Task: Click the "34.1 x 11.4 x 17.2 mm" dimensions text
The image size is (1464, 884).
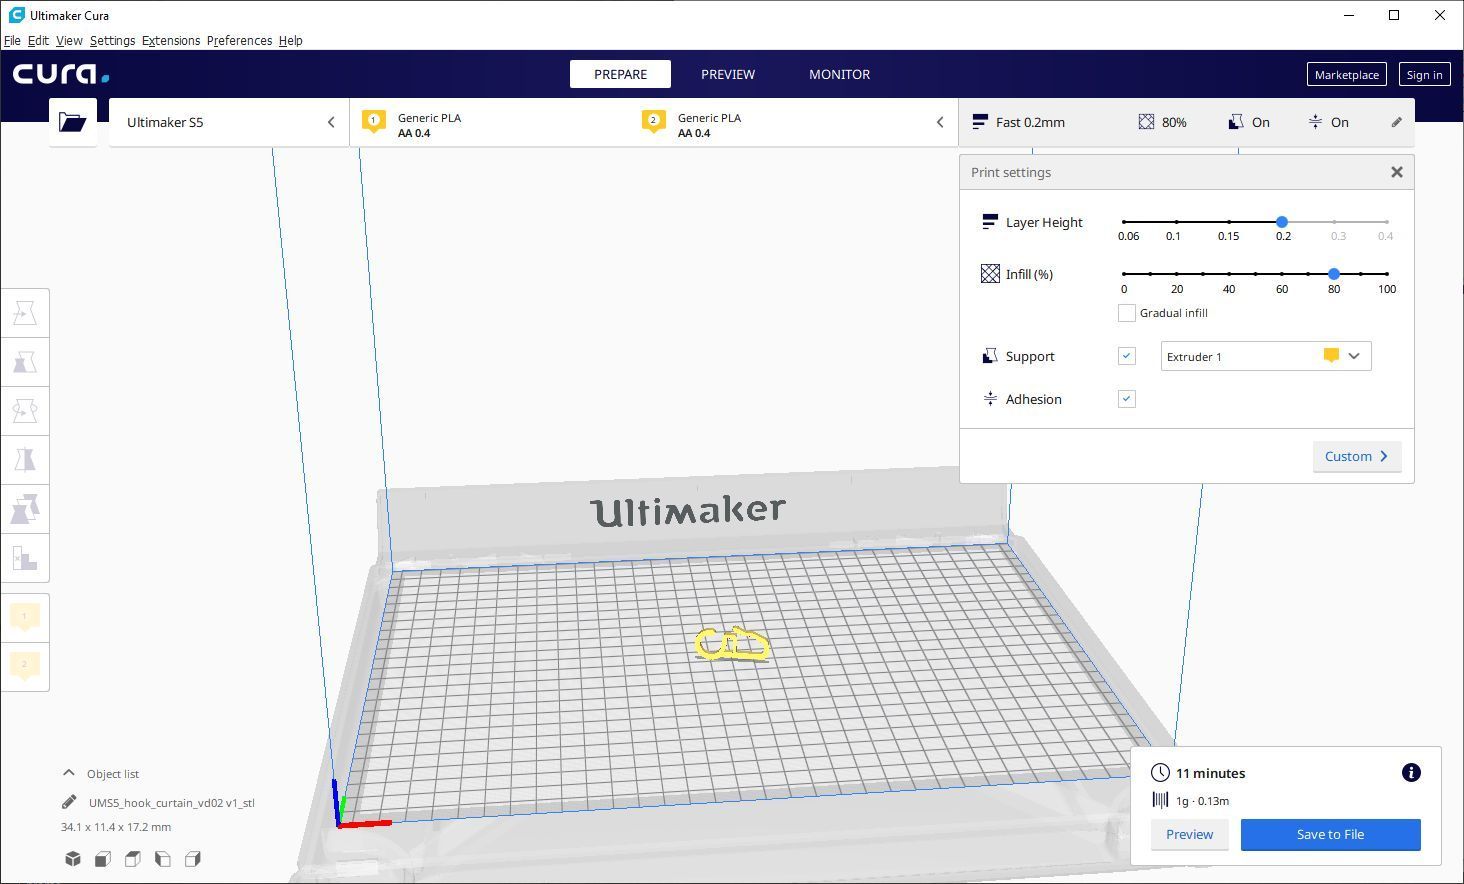Action: pyautogui.click(x=116, y=827)
